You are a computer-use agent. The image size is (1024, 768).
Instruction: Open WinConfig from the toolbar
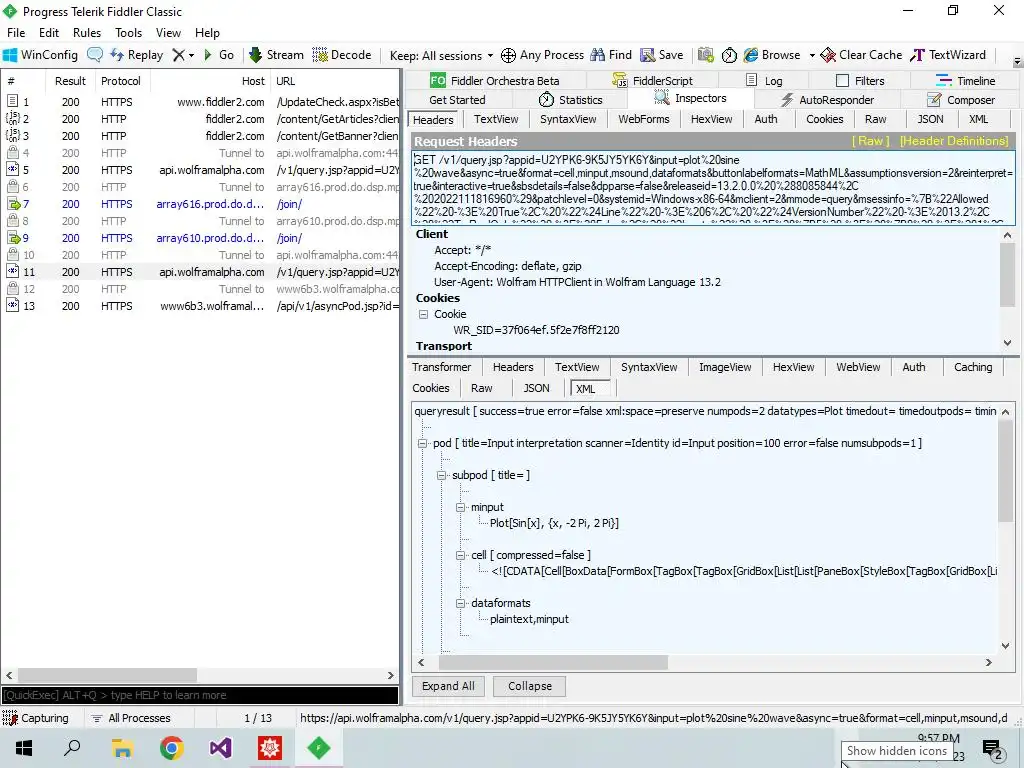(x=40, y=55)
